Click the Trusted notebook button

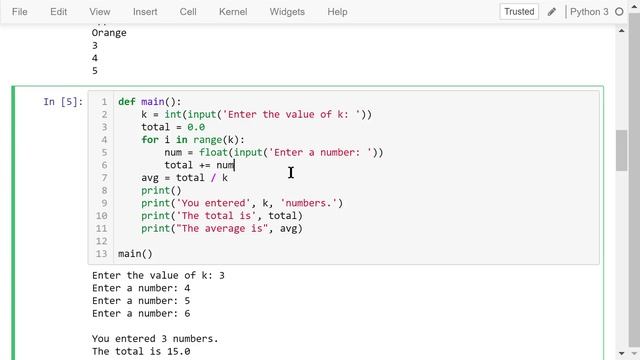[x=519, y=11]
